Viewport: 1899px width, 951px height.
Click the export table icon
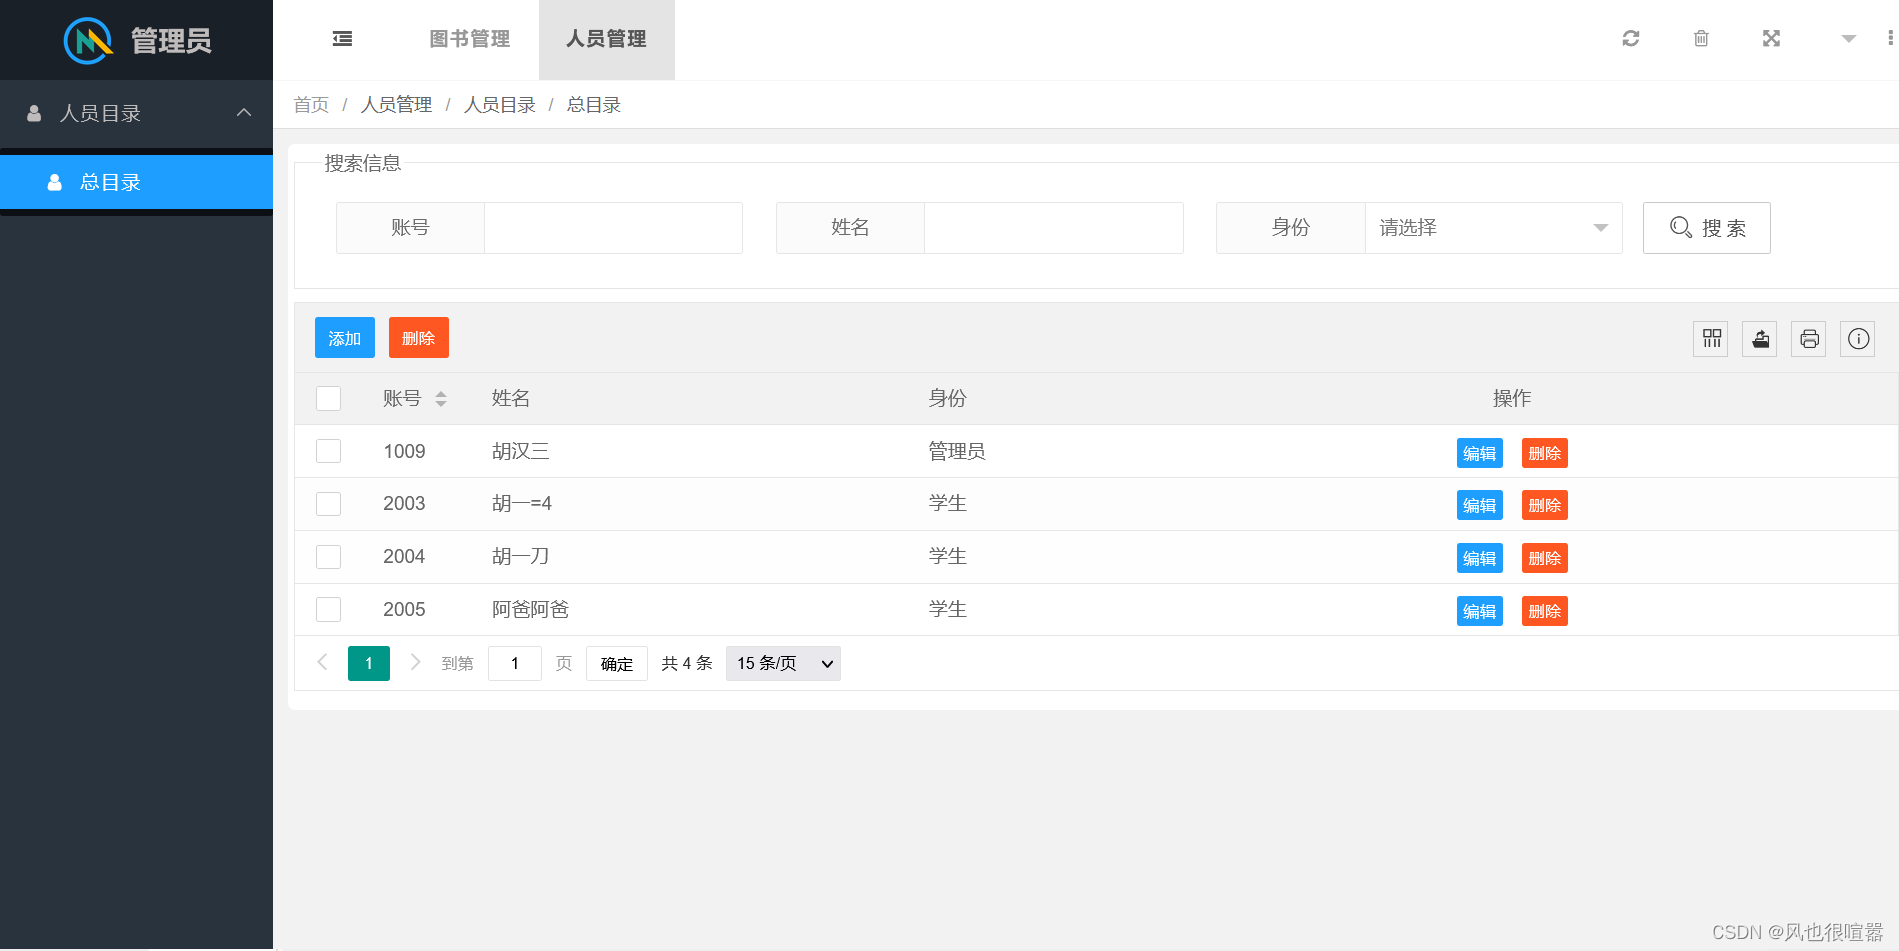coord(1760,339)
